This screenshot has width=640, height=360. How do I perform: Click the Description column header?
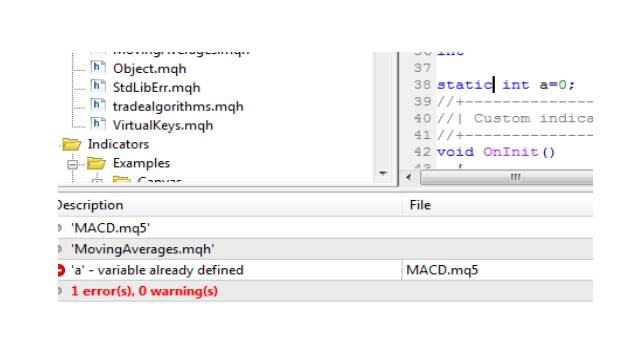[x=229, y=205]
